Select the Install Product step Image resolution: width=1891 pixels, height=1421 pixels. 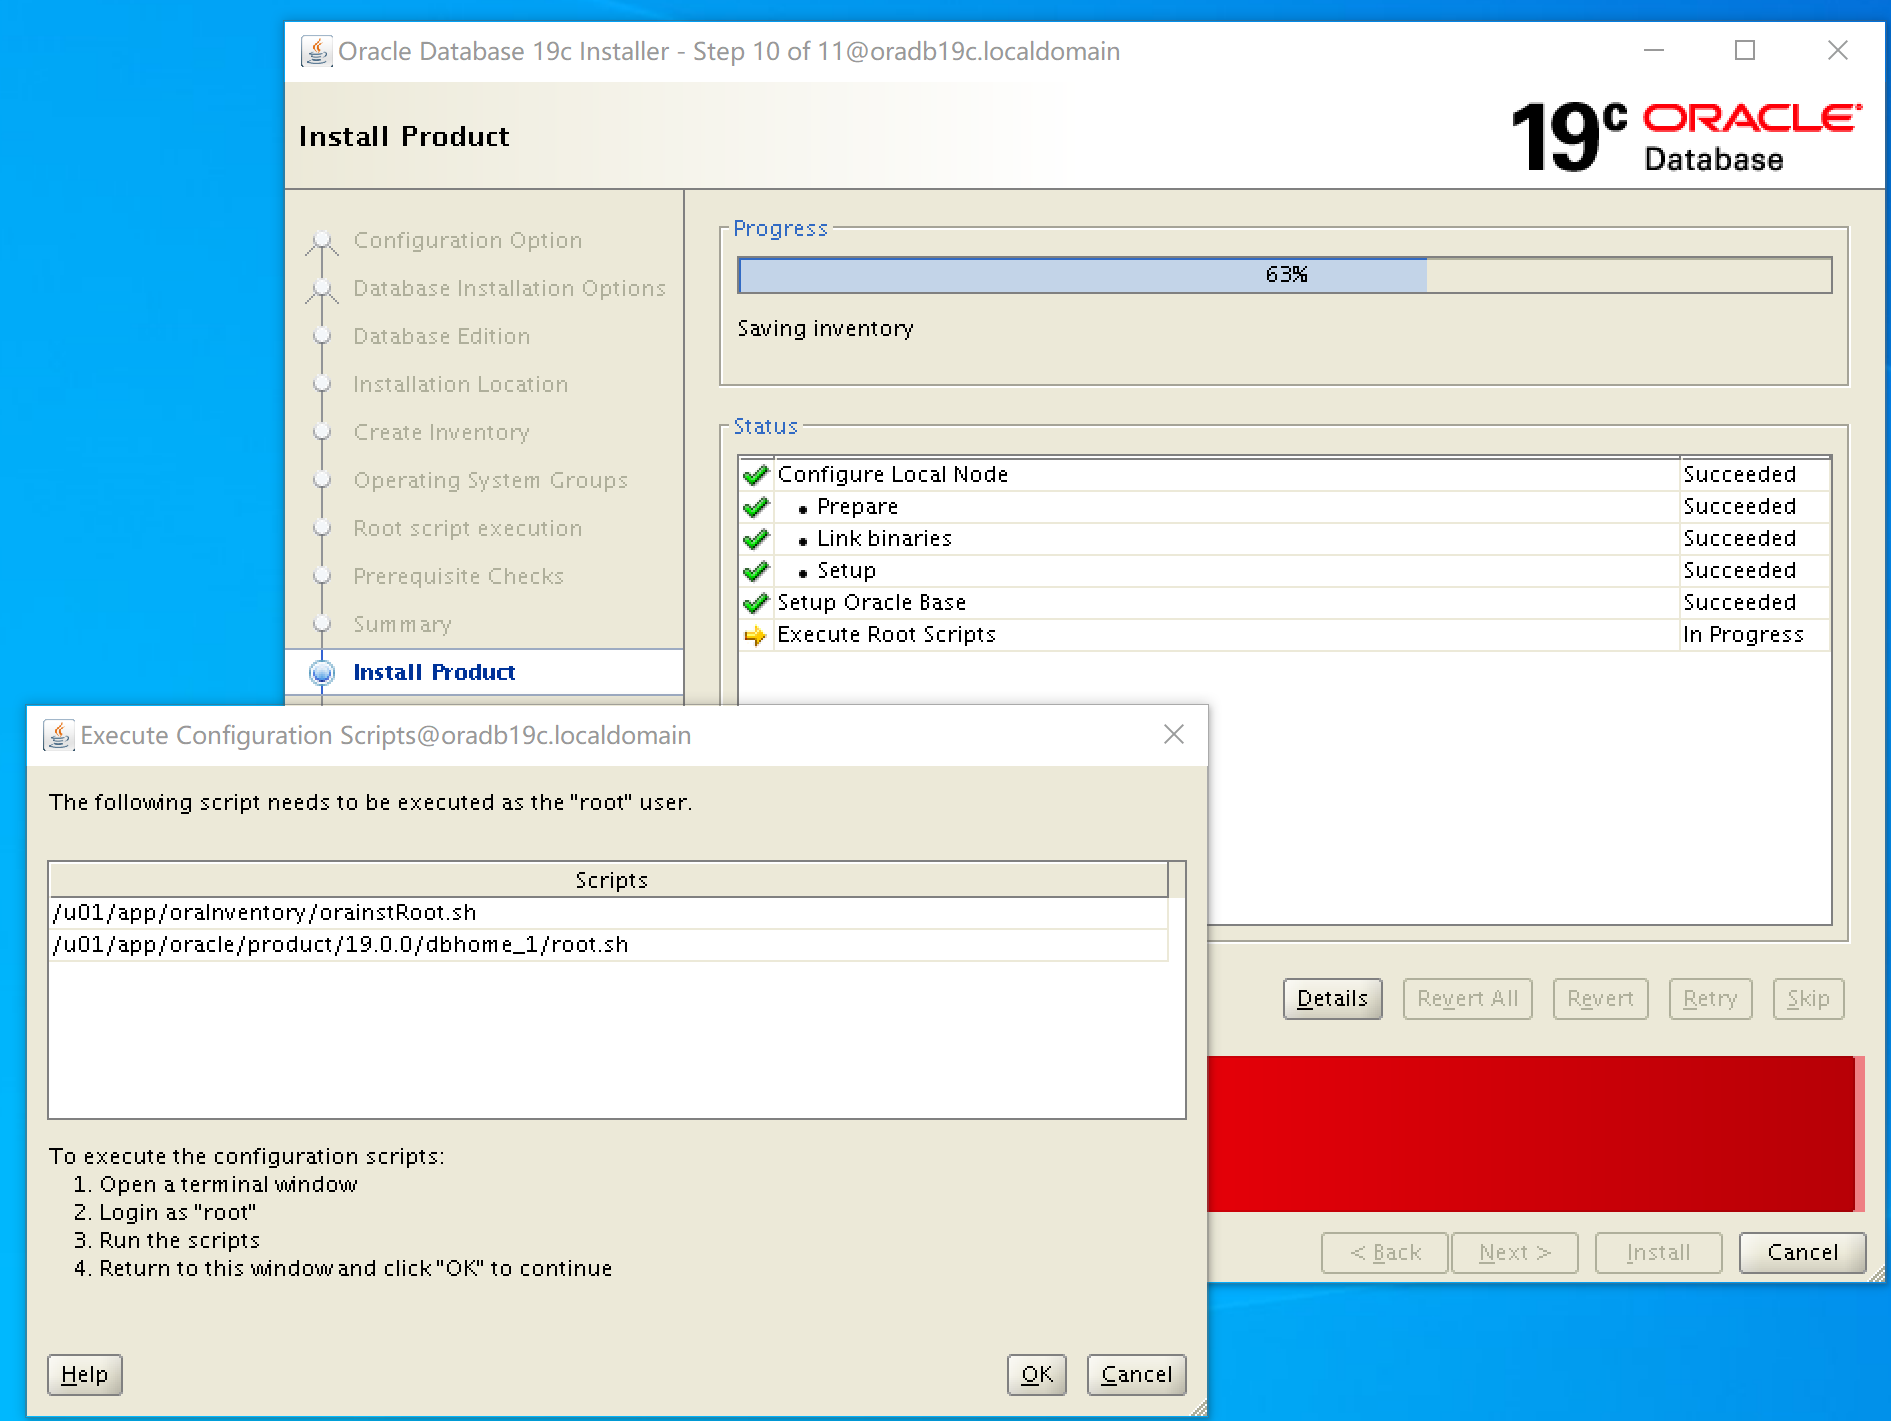[x=435, y=672]
